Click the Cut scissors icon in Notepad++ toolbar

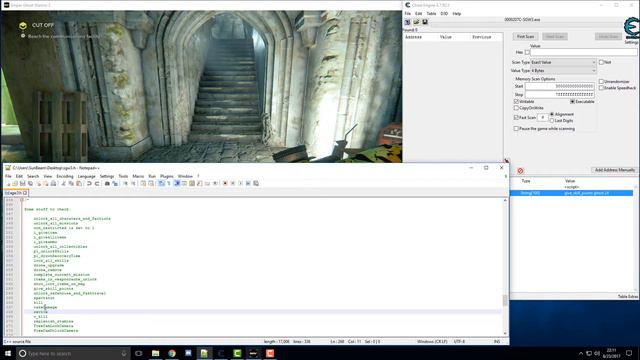click(x=64, y=184)
